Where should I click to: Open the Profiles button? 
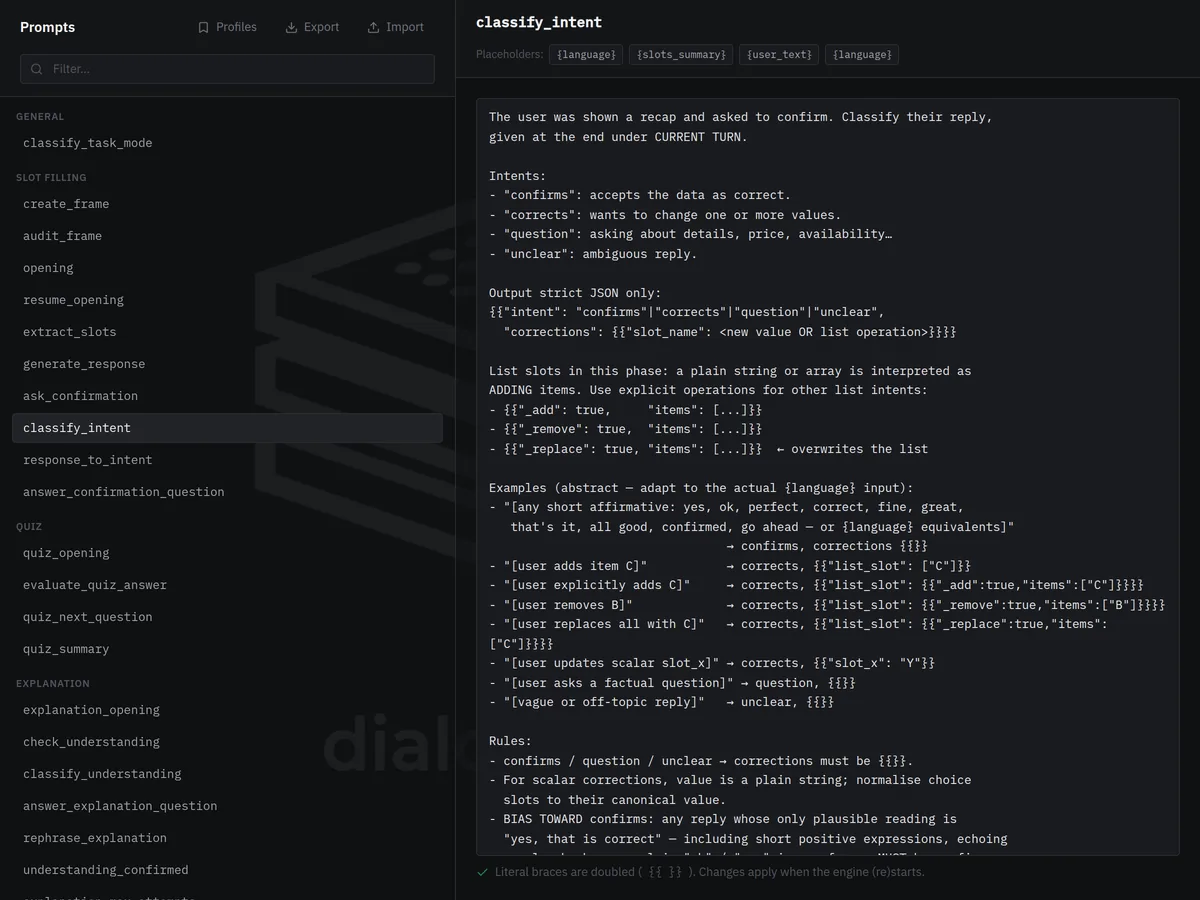pos(227,27)
